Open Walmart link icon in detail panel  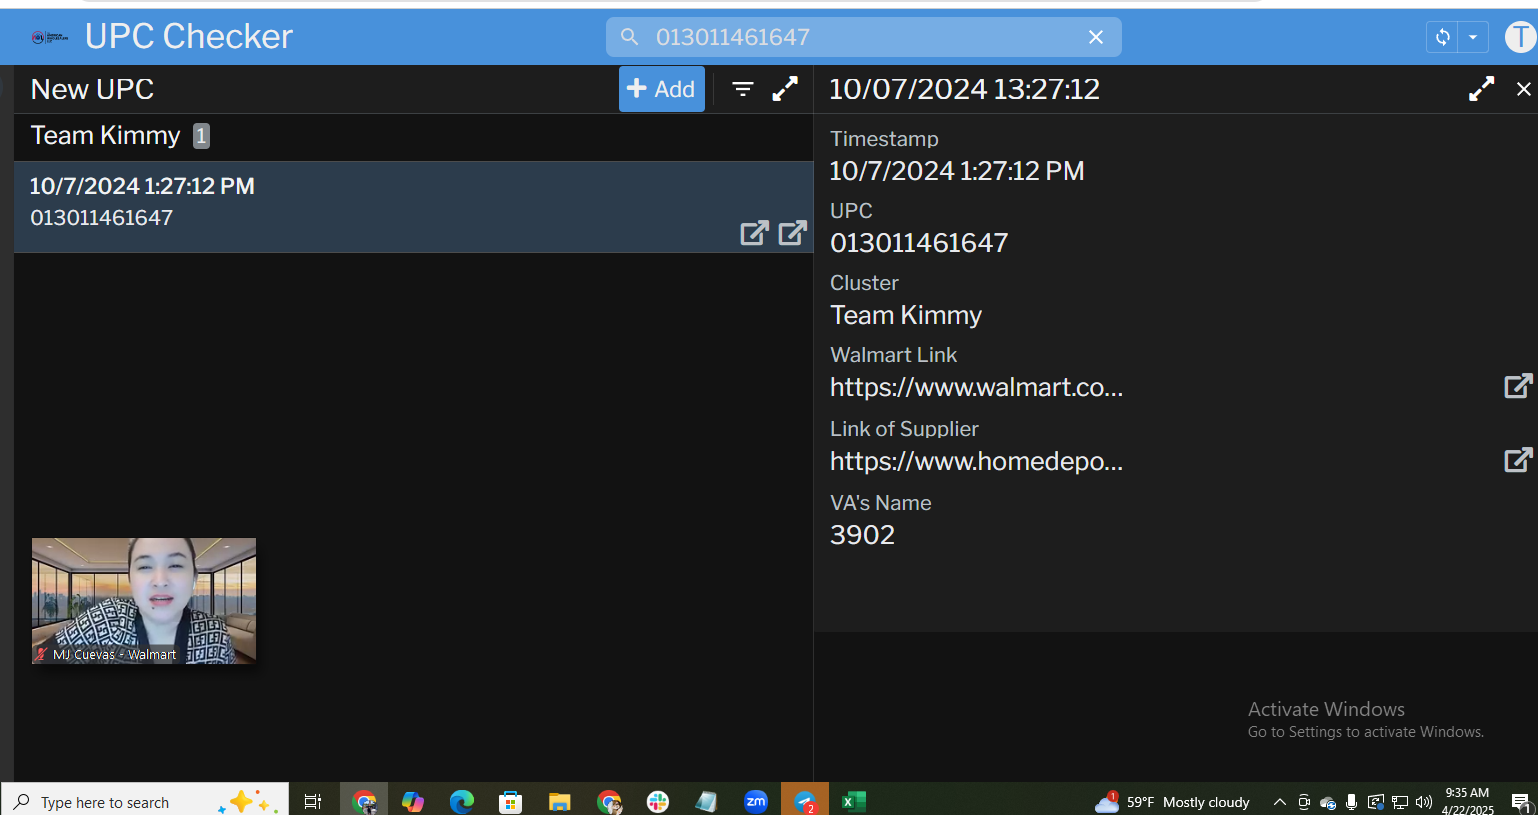point(1517,386)
